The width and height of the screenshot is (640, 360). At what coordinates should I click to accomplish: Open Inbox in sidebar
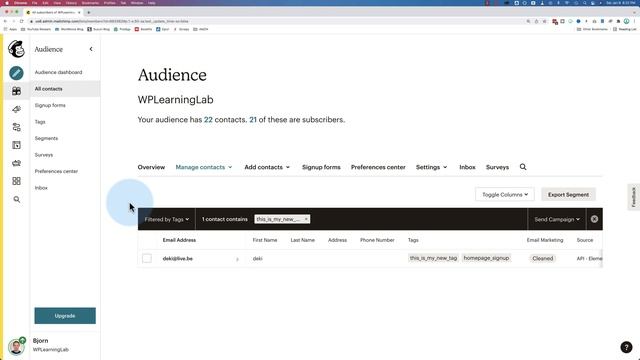(x=41, y=188)
